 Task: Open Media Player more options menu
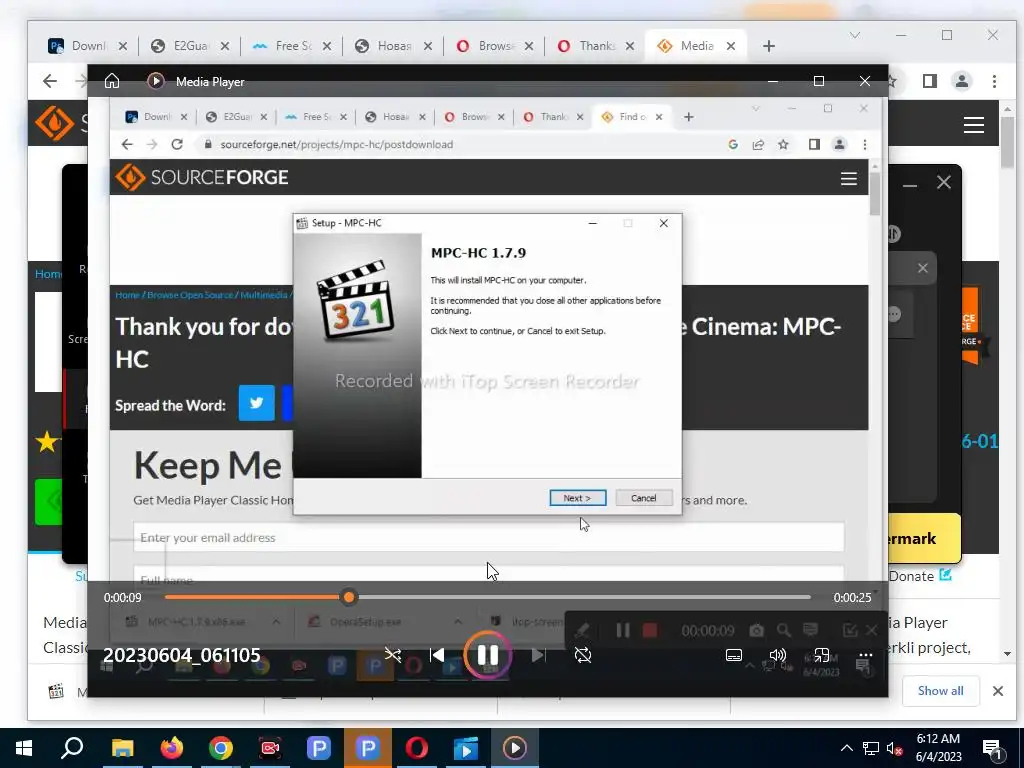[865, 655]
